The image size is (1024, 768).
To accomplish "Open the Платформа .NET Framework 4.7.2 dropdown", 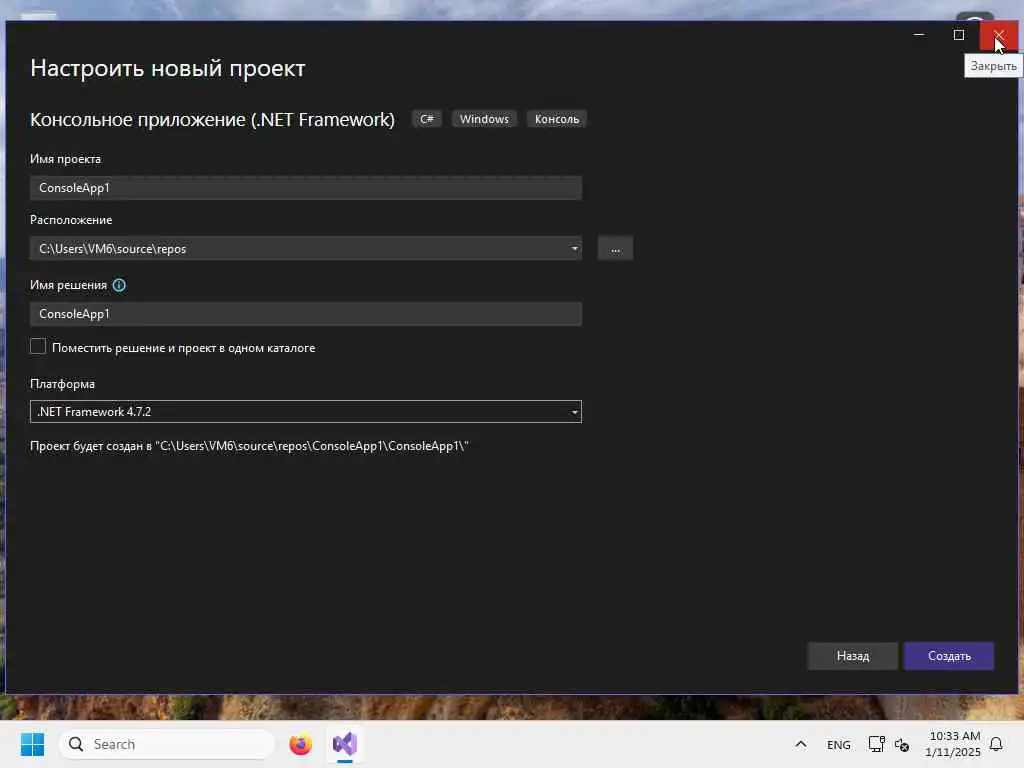I will tap(306, 411).
